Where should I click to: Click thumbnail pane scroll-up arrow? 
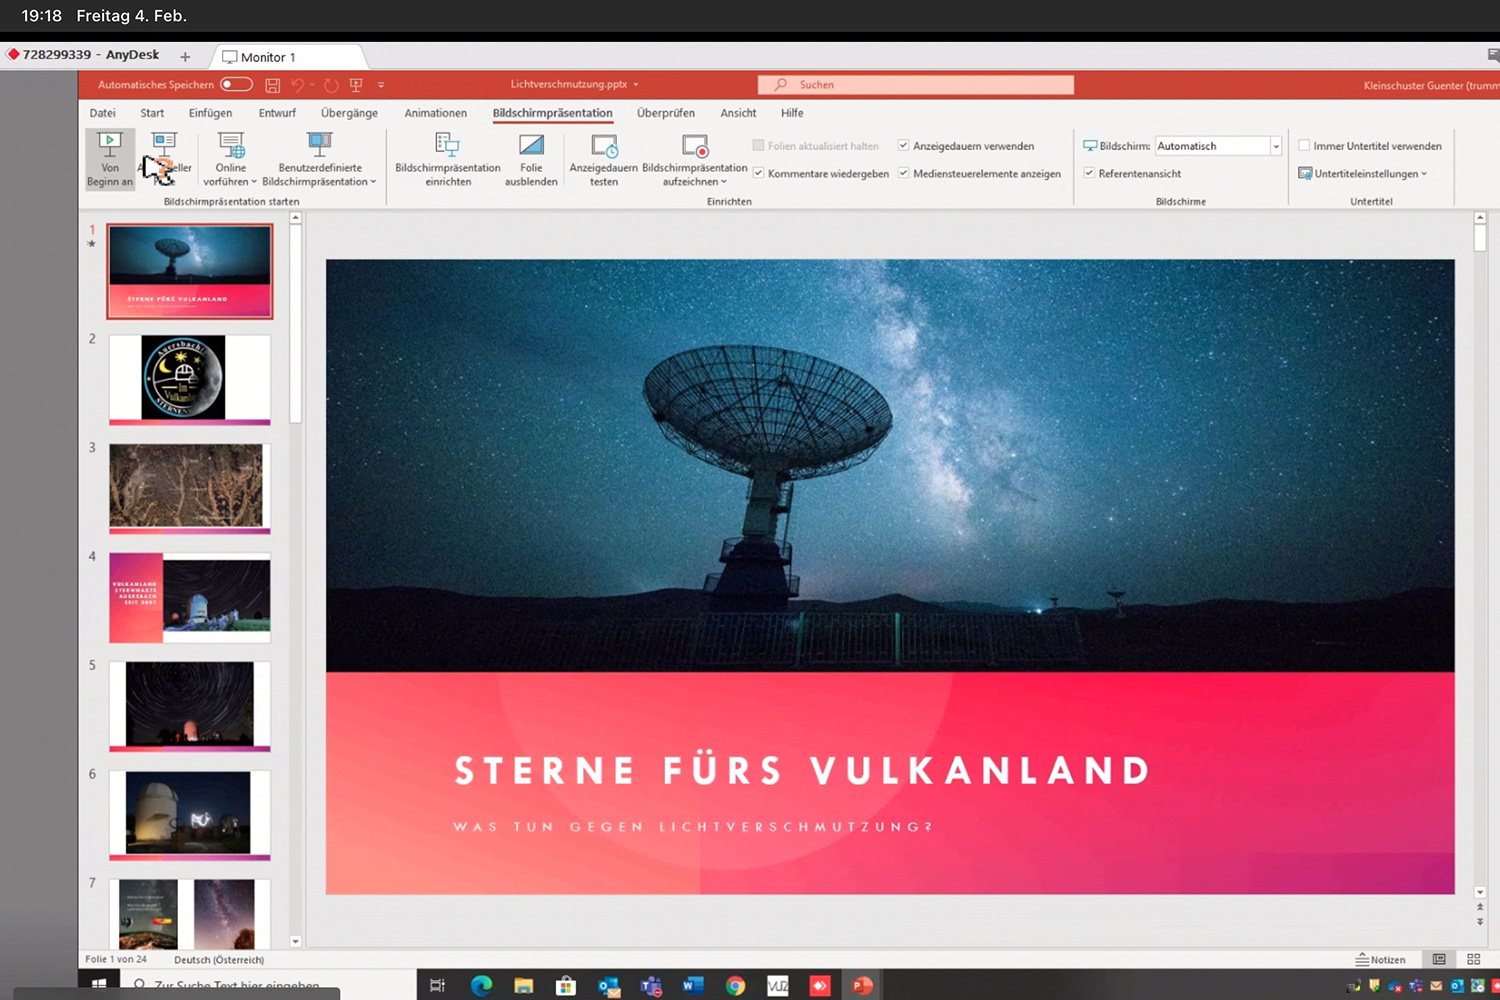(295, 218)
